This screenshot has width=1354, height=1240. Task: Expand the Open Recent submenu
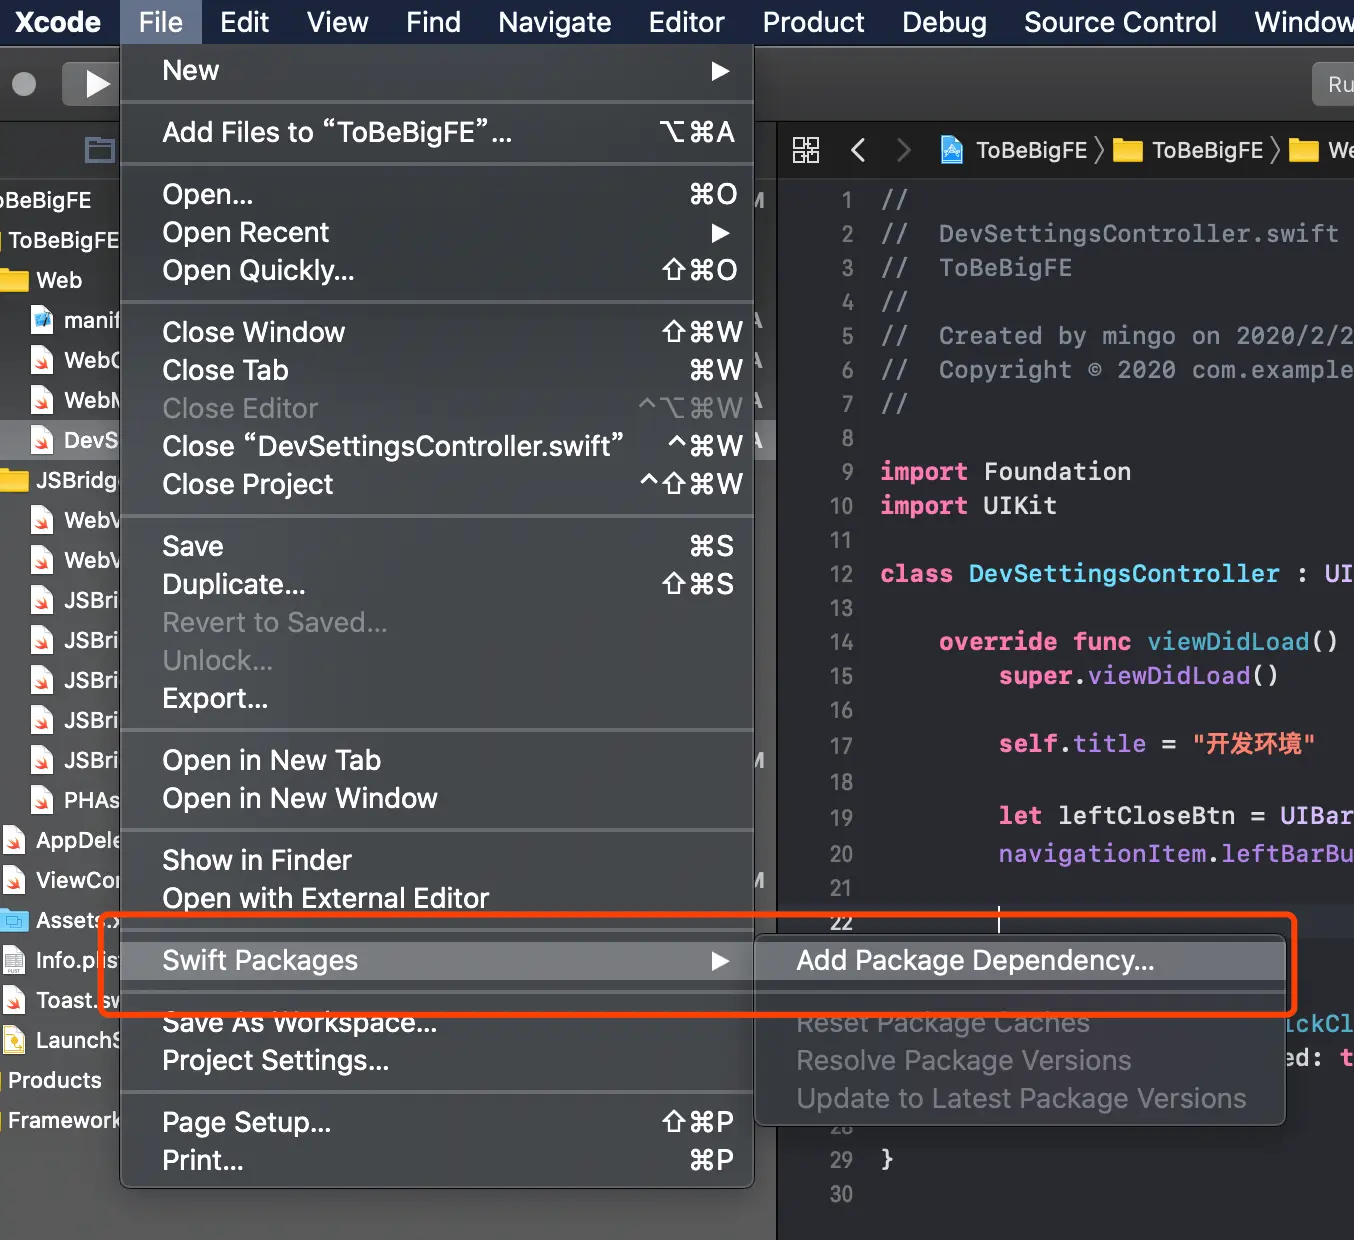[437, 233]
